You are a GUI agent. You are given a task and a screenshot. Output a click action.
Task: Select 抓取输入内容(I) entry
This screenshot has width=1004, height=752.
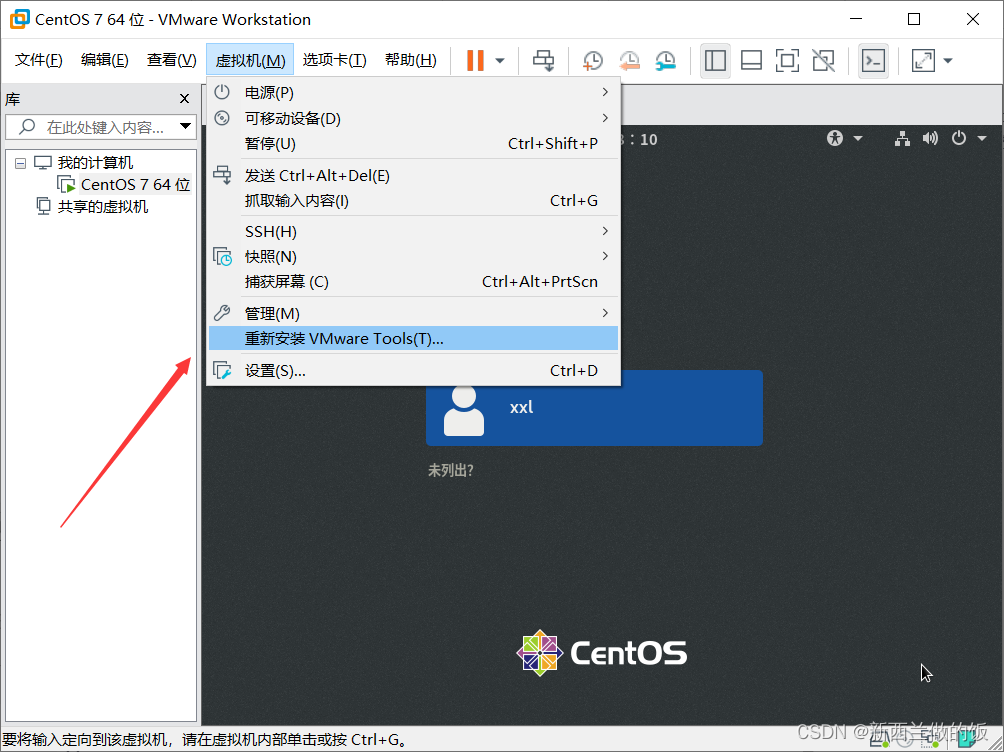coord(413,201)
